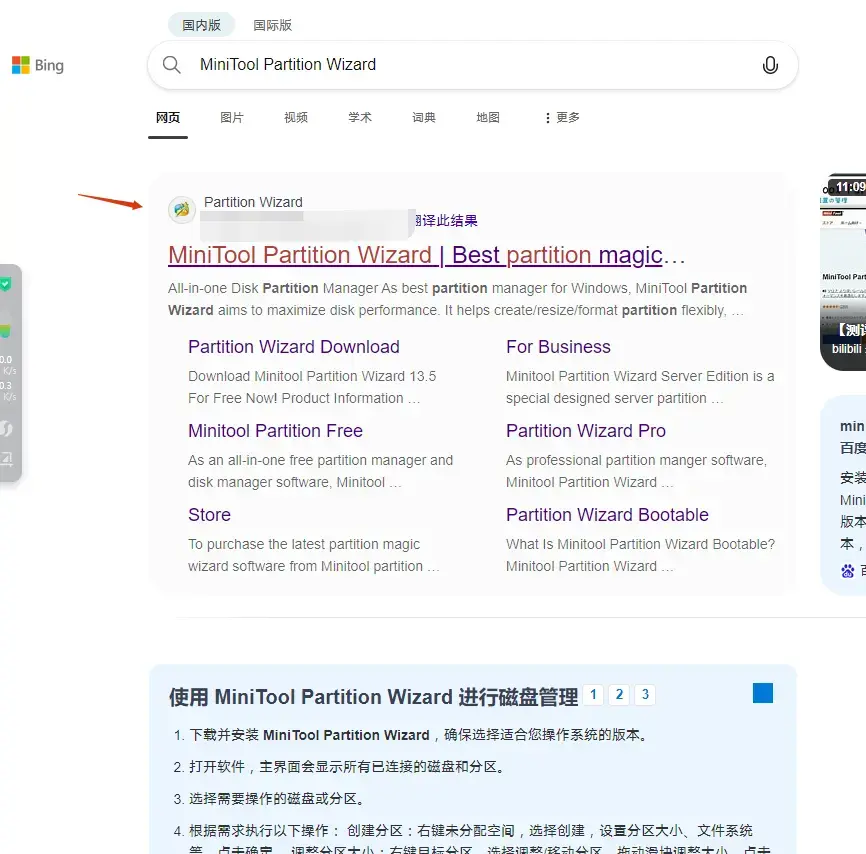Open the Store sitelink
This screenshot has height=854, width=866.
(209, 515)
